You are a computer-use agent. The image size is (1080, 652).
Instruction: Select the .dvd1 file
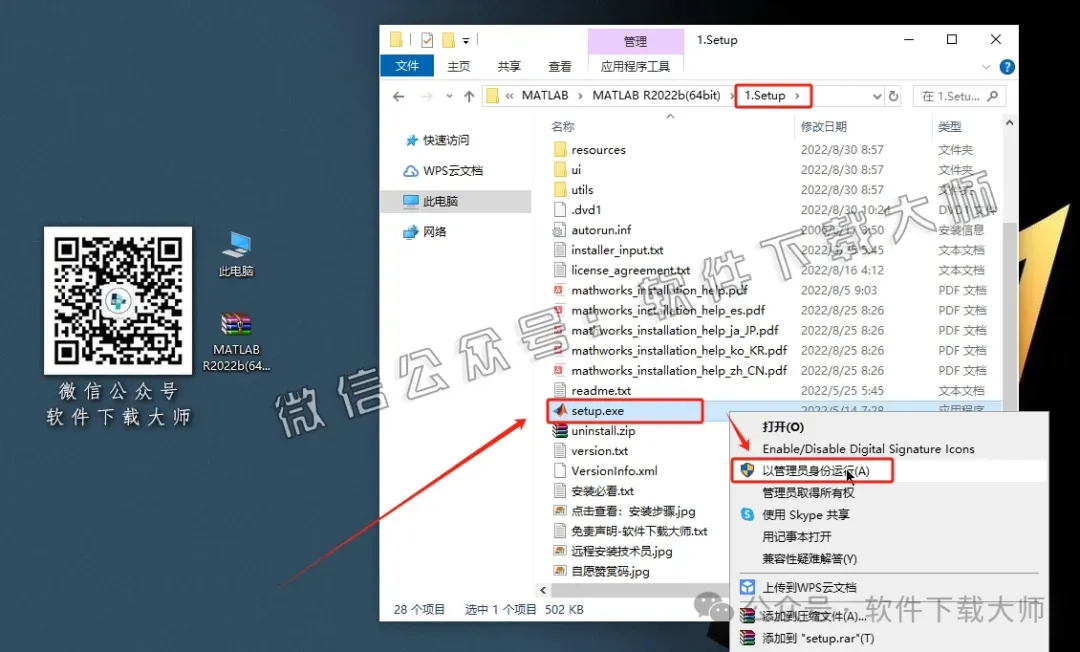(586, 210)
